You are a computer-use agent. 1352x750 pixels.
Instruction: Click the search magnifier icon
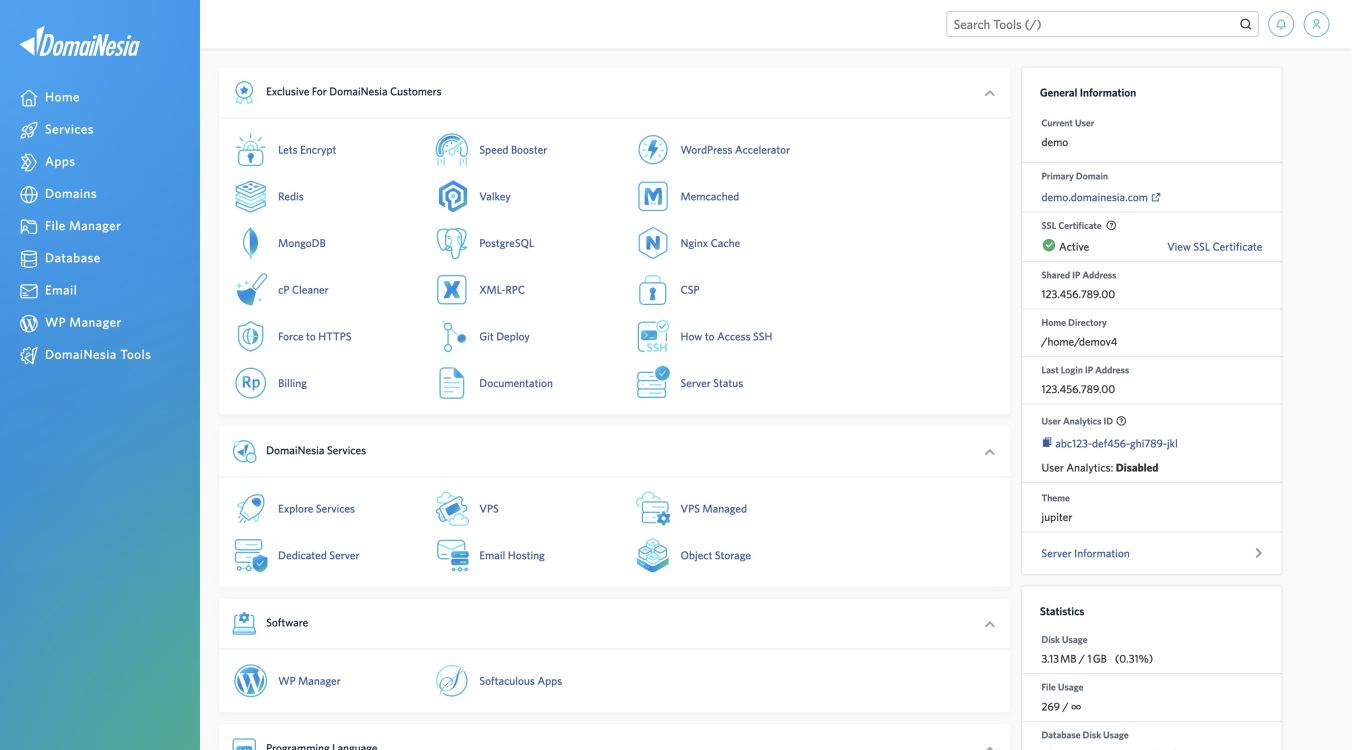pyautogui.click(x=1246, y=25)
